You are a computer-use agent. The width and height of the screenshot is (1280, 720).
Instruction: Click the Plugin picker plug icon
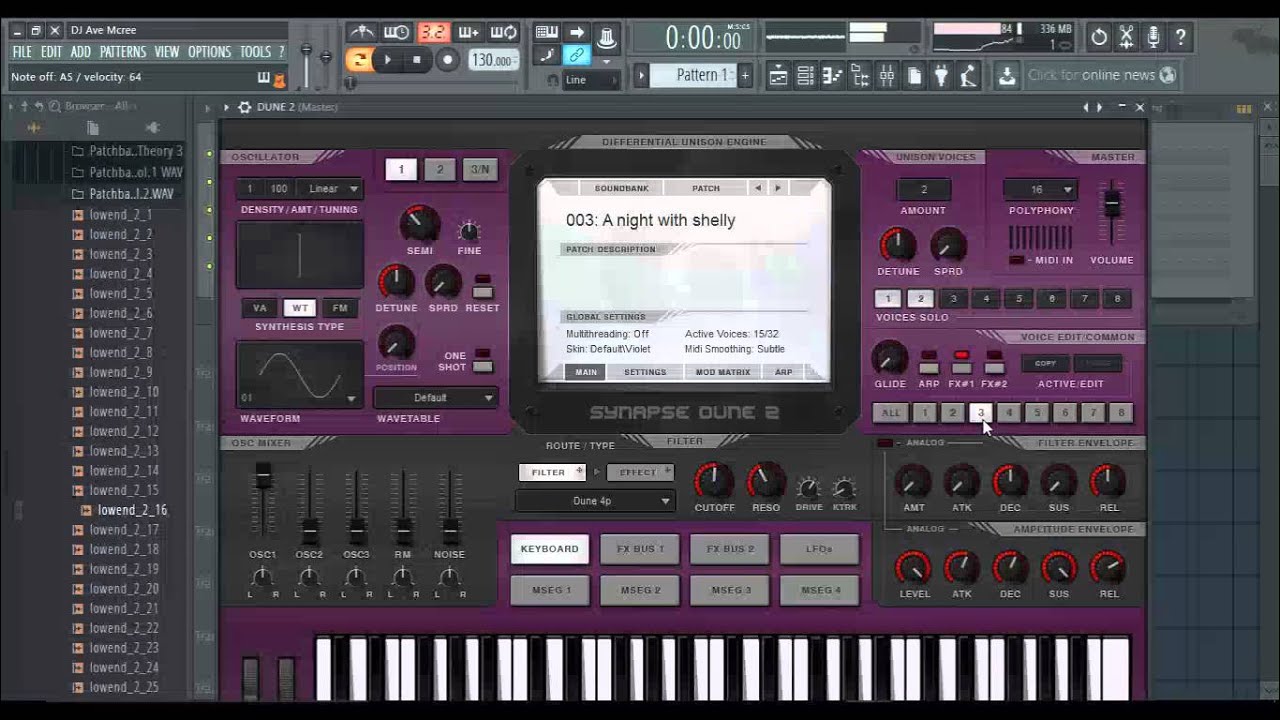[941, 77]
